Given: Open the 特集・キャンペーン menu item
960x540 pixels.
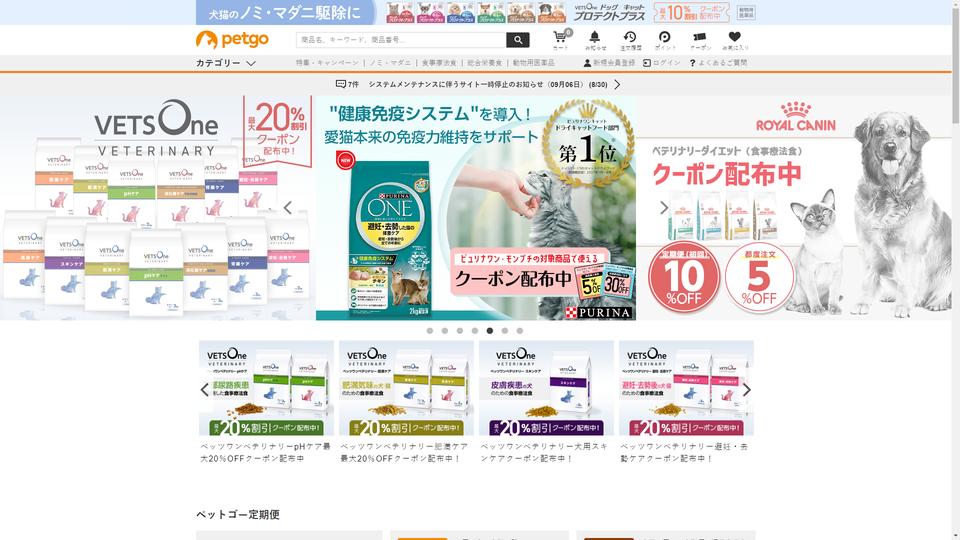Looking at the screenshot, I should (x=328, y=63).
